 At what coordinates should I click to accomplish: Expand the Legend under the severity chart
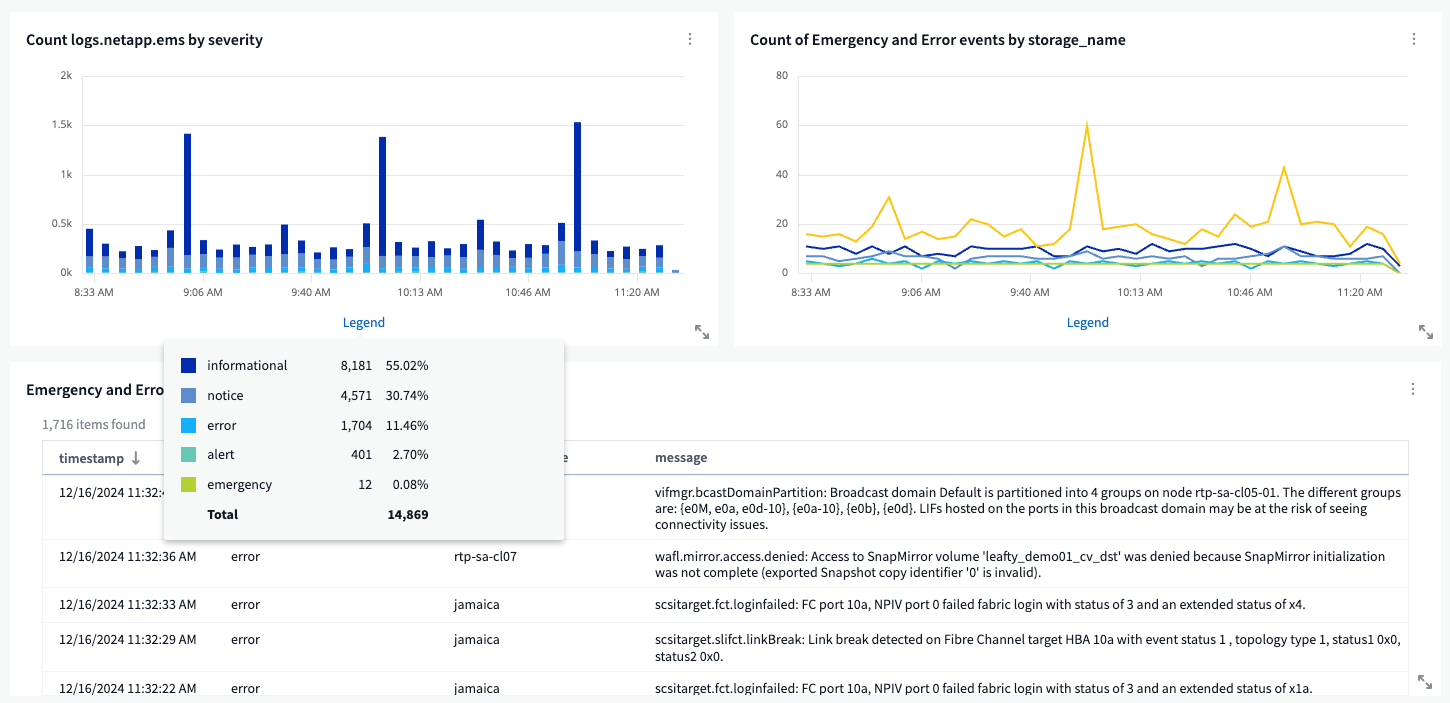pyautogui.click(x=363, y=322)
